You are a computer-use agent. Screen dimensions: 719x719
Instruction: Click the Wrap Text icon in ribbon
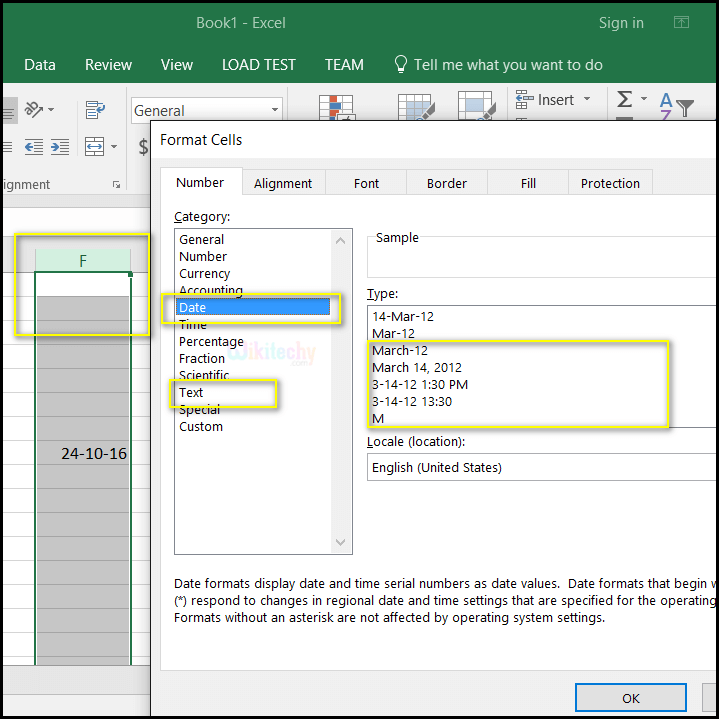96,110
